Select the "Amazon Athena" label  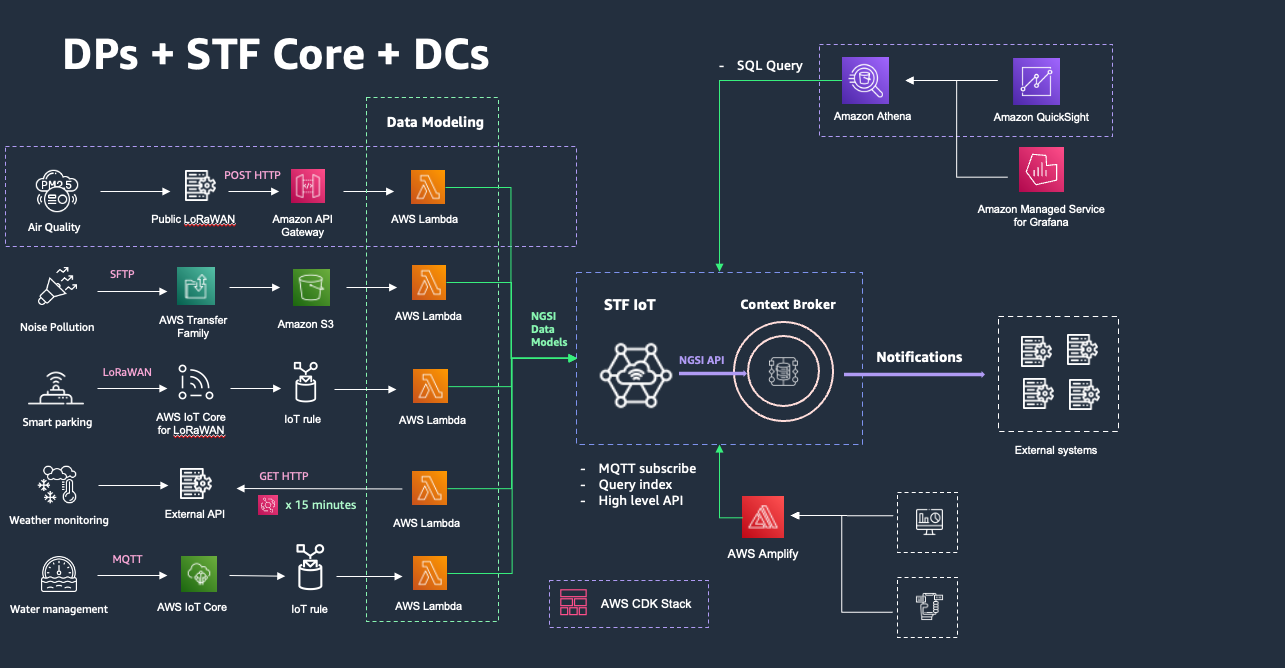(x=872, y=117)
